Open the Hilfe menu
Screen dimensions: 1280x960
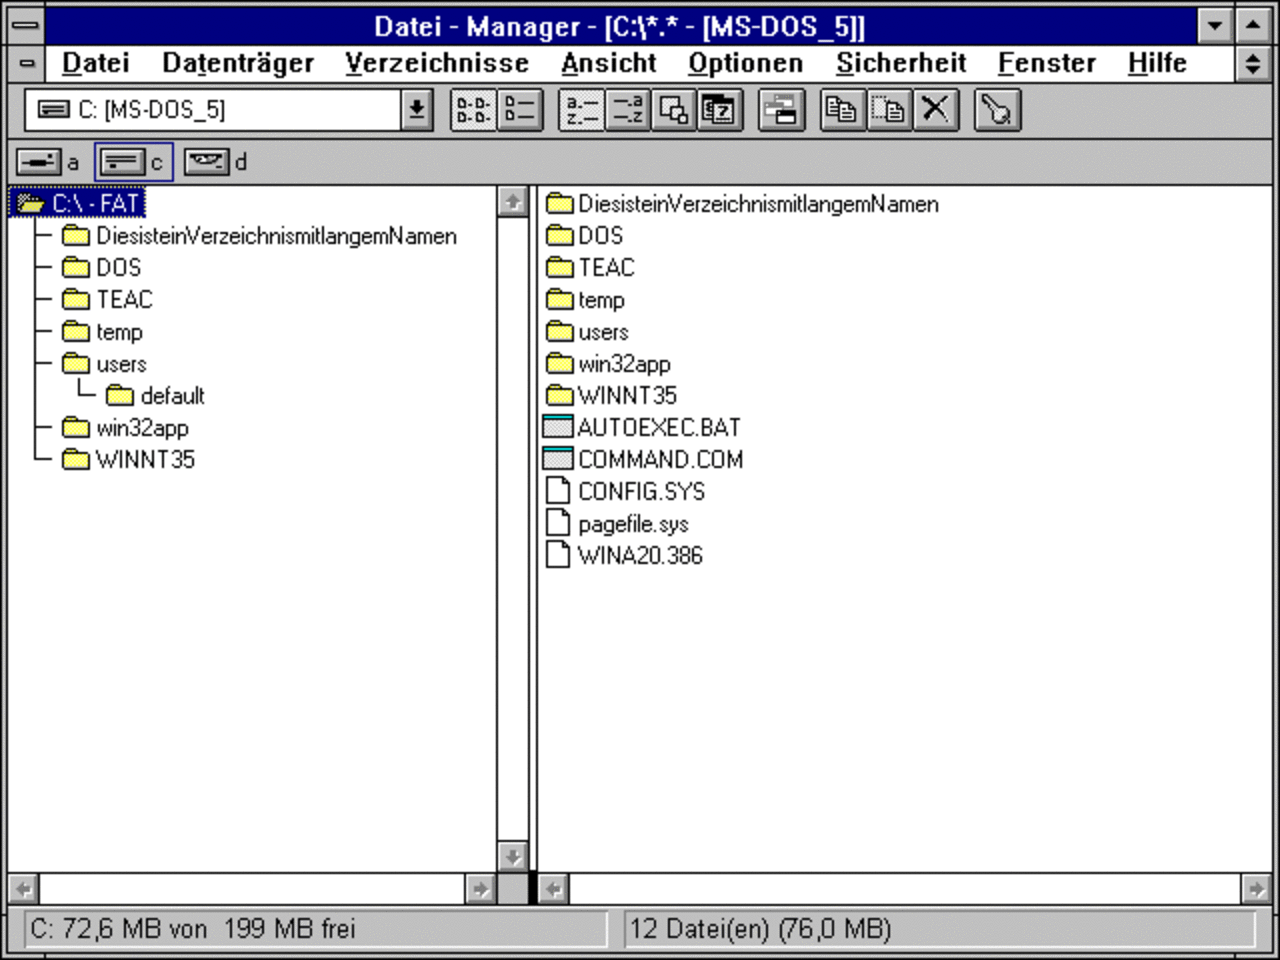(1157, 63)
